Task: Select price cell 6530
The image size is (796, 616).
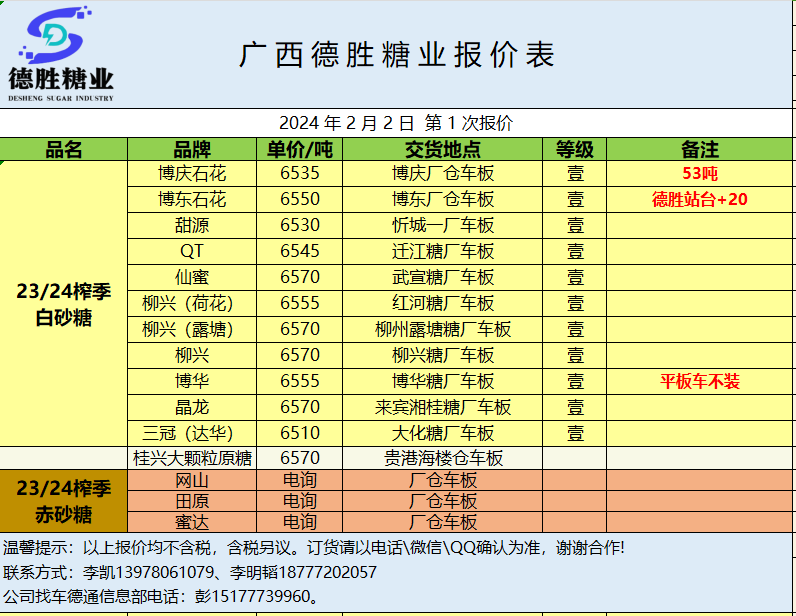Action: [300, 225]
